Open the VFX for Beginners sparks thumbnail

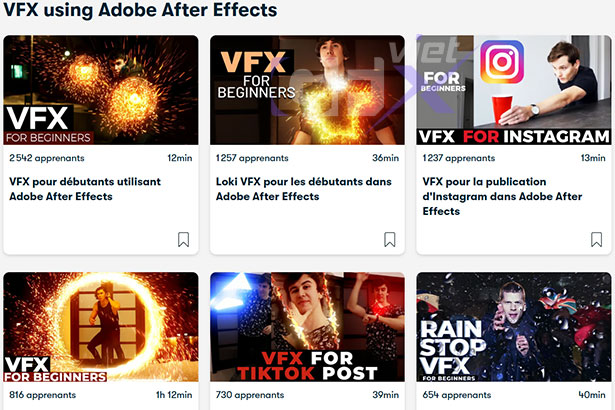[101, 90]
